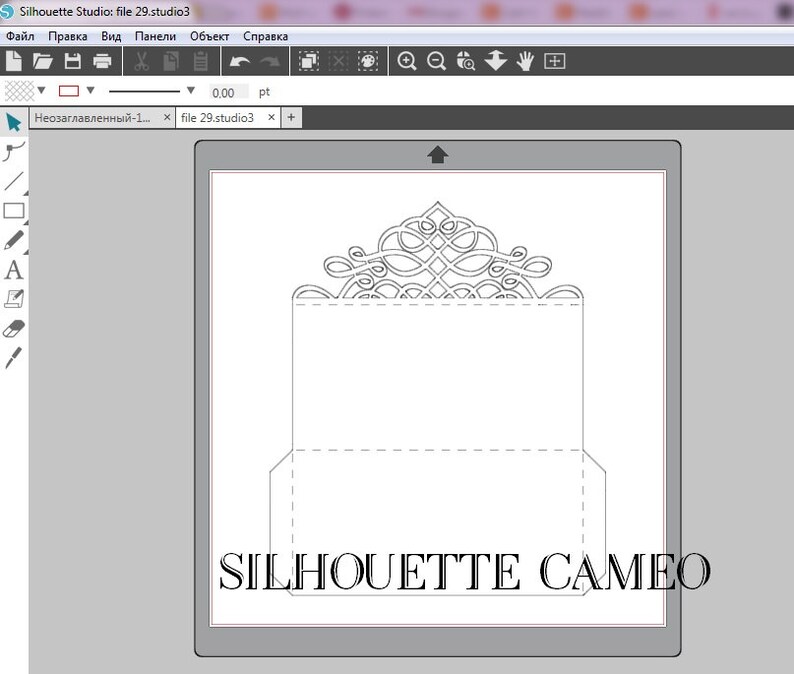This screenshot has height=674, width=794.
Task: Open the Правка menu
Action: 68,36
